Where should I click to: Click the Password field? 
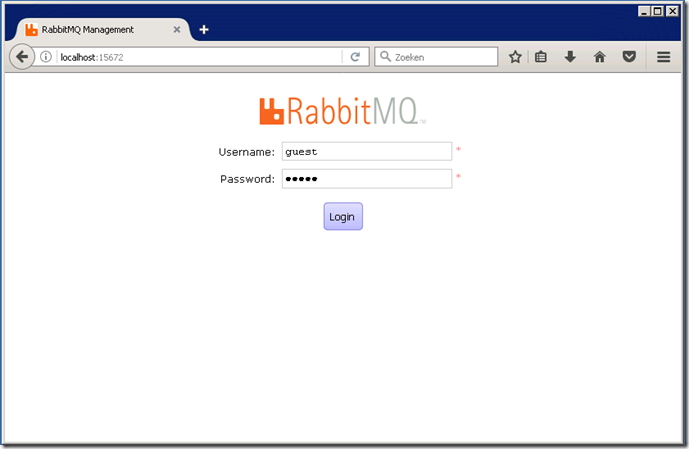pyautogui.click(x=366, y=179)
